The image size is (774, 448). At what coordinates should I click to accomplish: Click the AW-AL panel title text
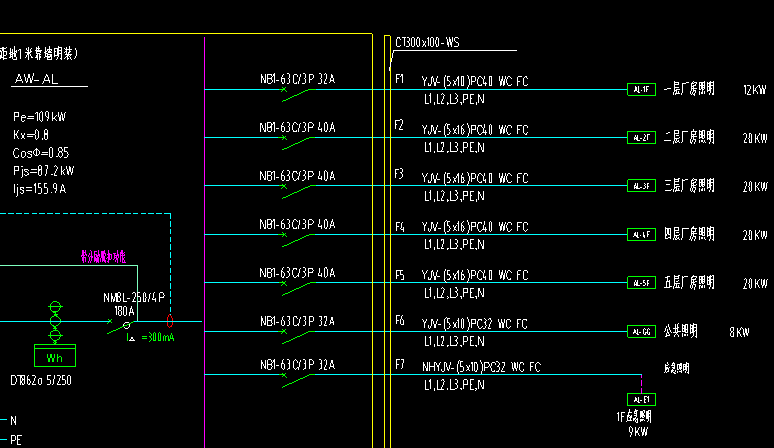(36, 78)
